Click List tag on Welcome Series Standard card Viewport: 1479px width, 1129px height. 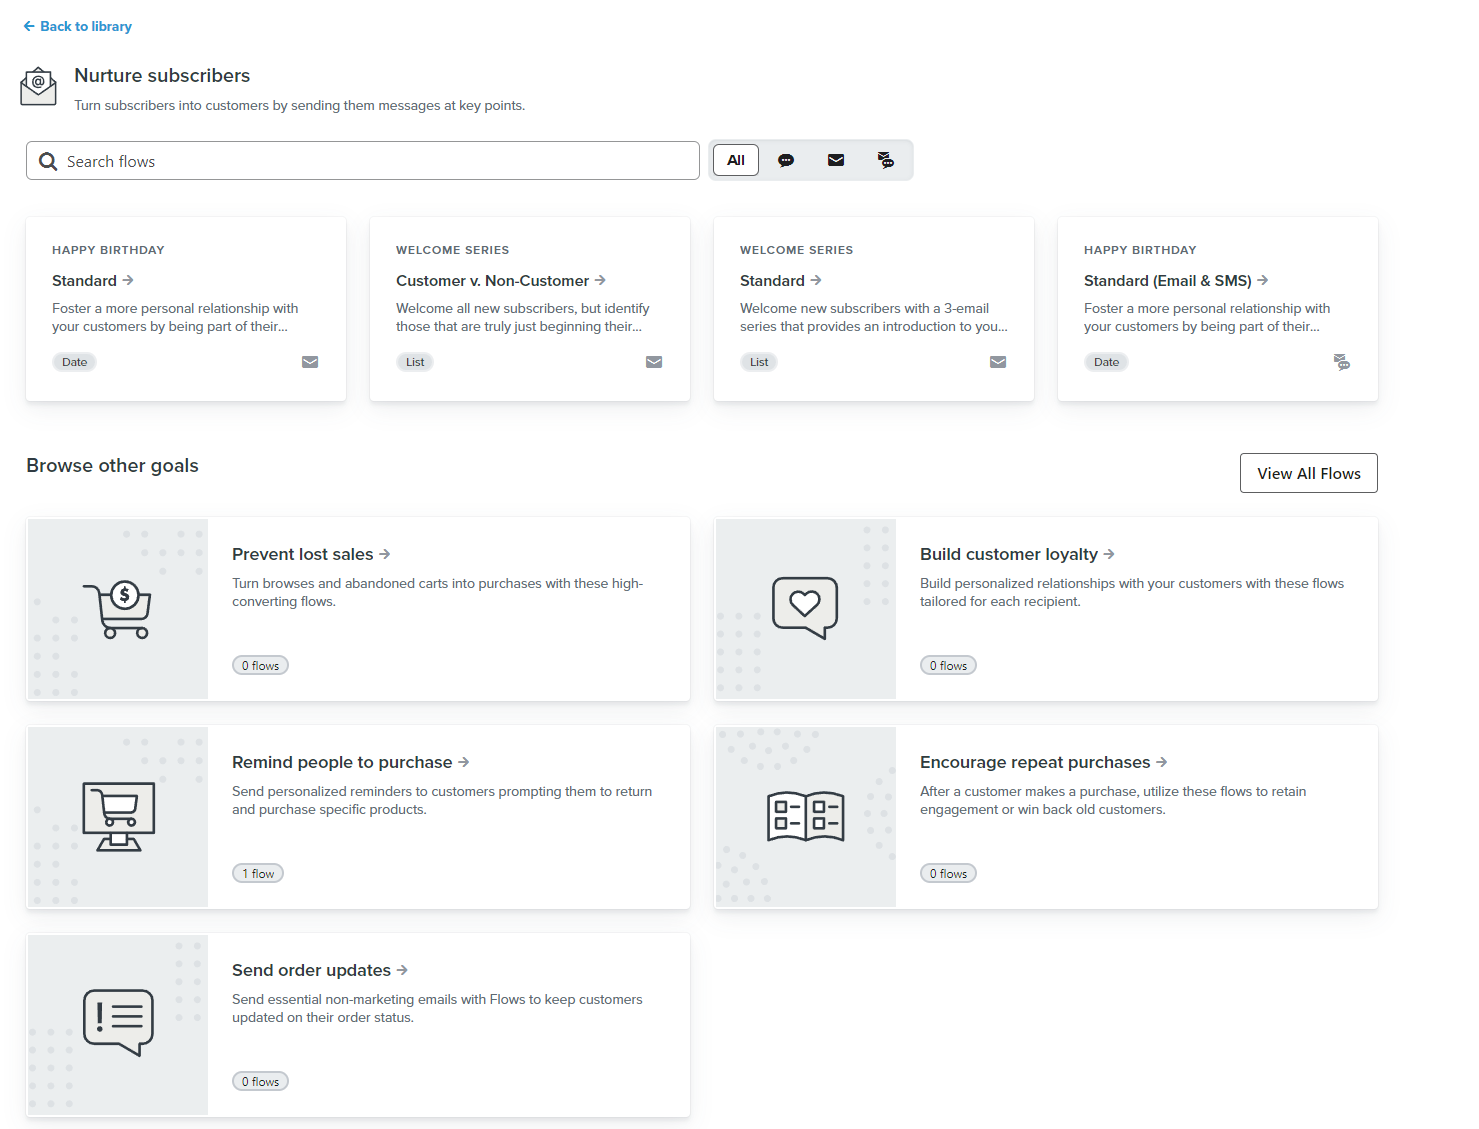759,362
